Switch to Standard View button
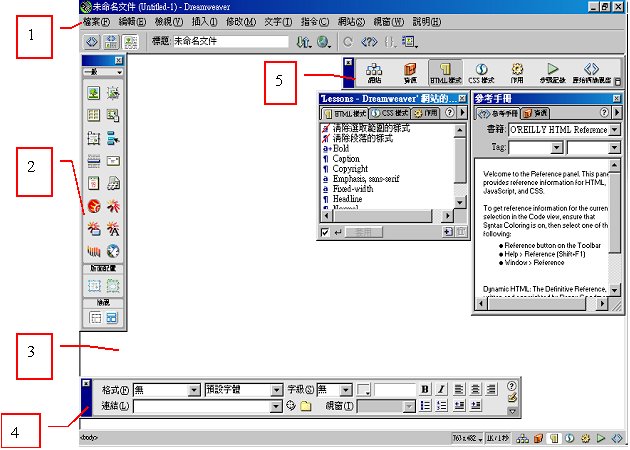 click(95, 318)
